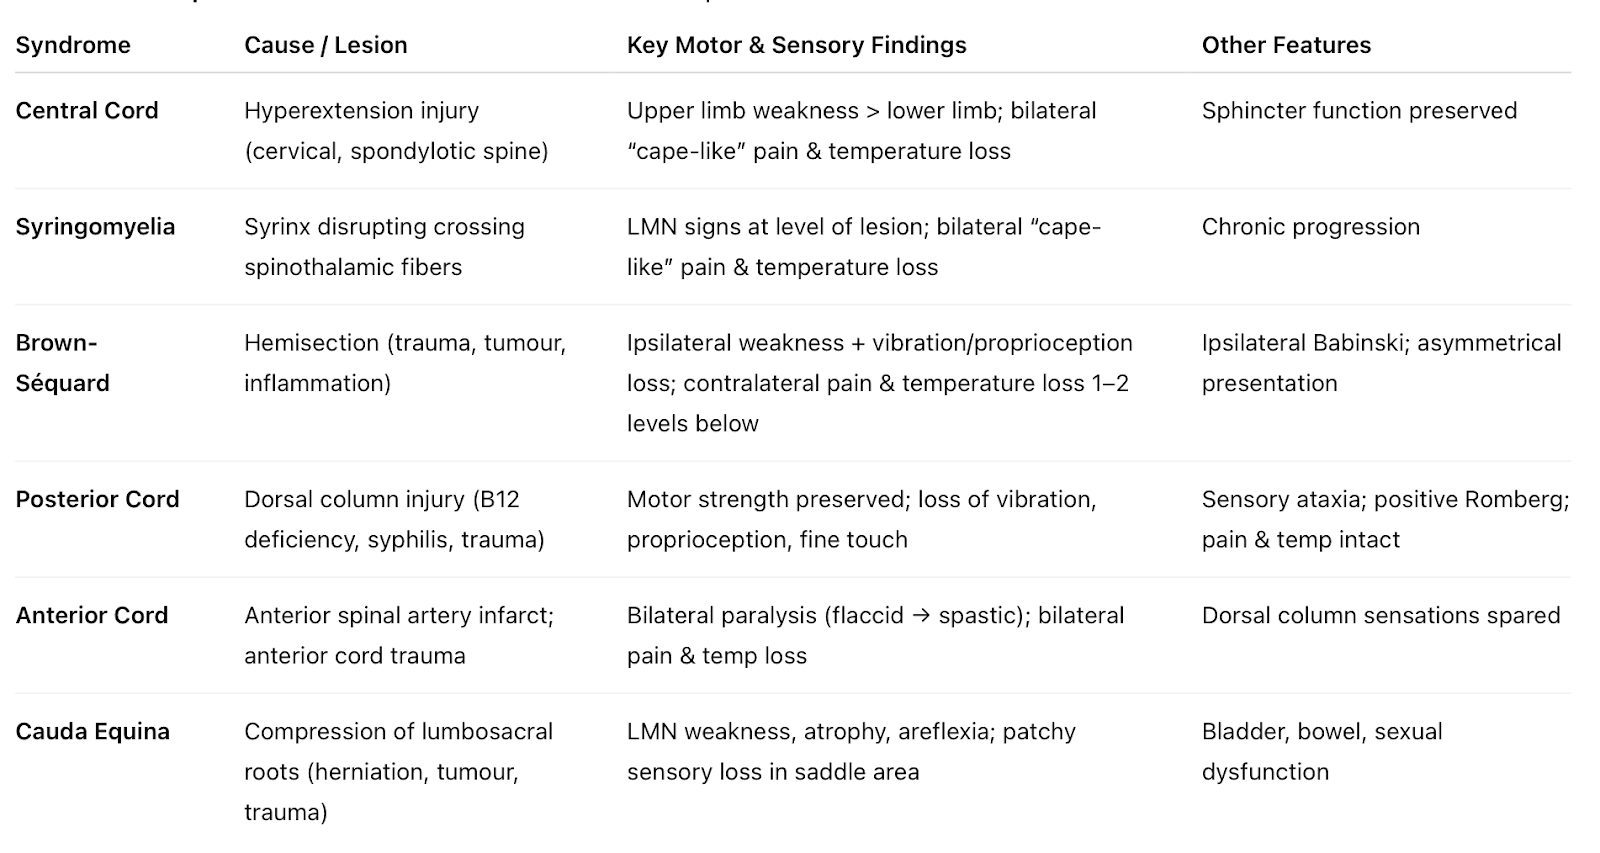Select the Syringomyelia row label

coord(95,227)
